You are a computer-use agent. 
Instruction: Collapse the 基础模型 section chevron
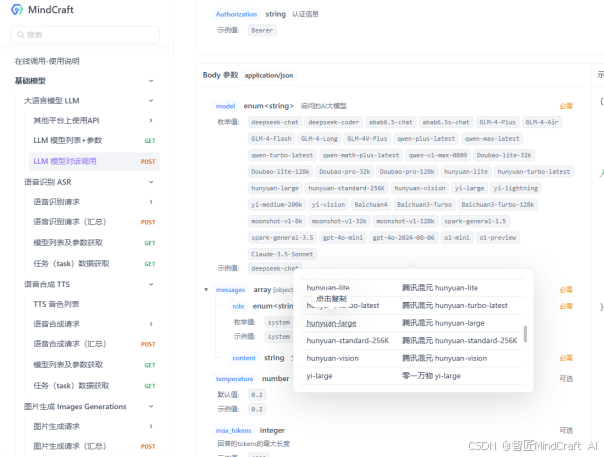tap(151, 81)
